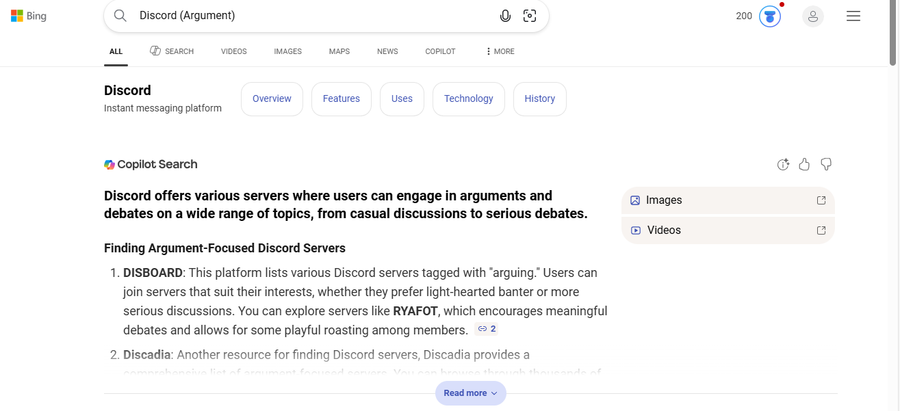Click the Copilot Search logo icon
This screenshot has height=411, width=900.
109,165
